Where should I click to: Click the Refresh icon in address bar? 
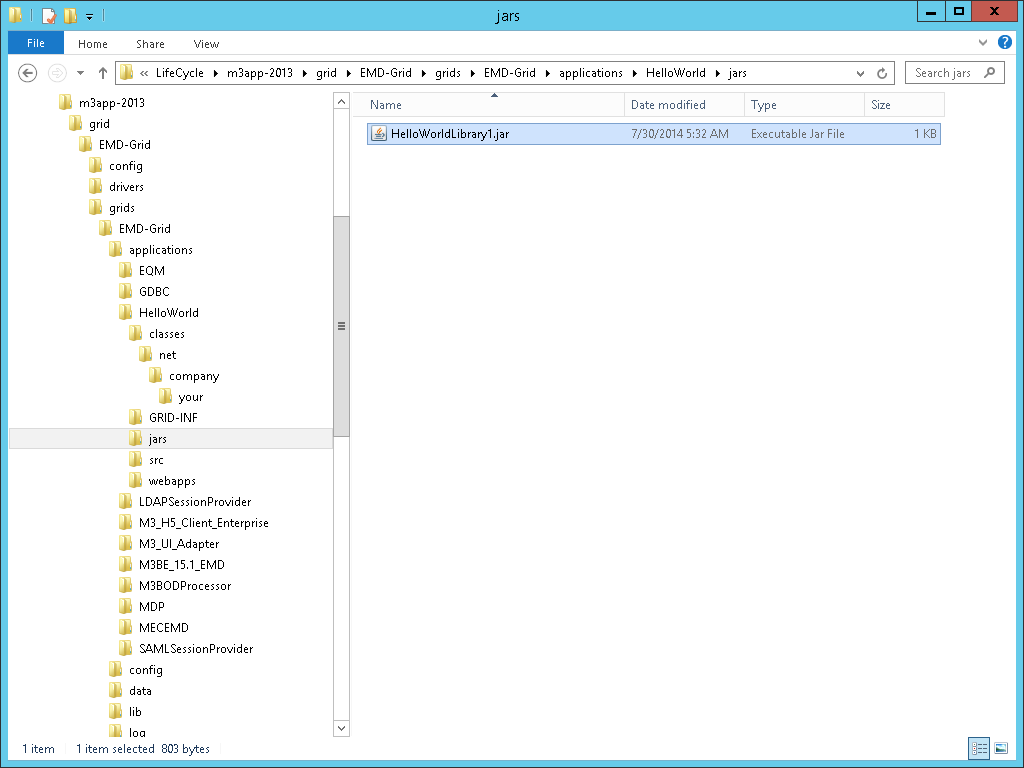[x=882, y=73]
